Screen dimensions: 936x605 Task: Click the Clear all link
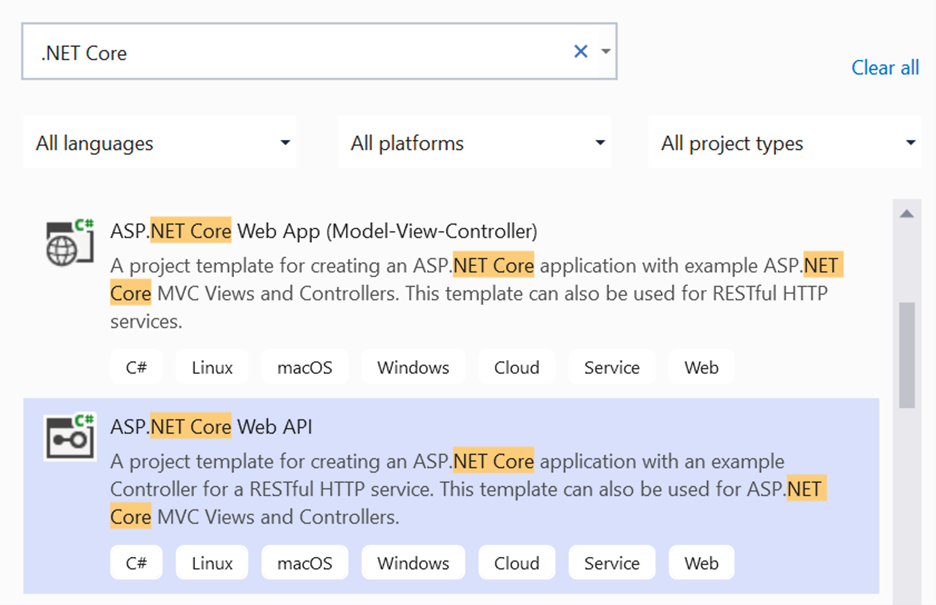[884, 68]
